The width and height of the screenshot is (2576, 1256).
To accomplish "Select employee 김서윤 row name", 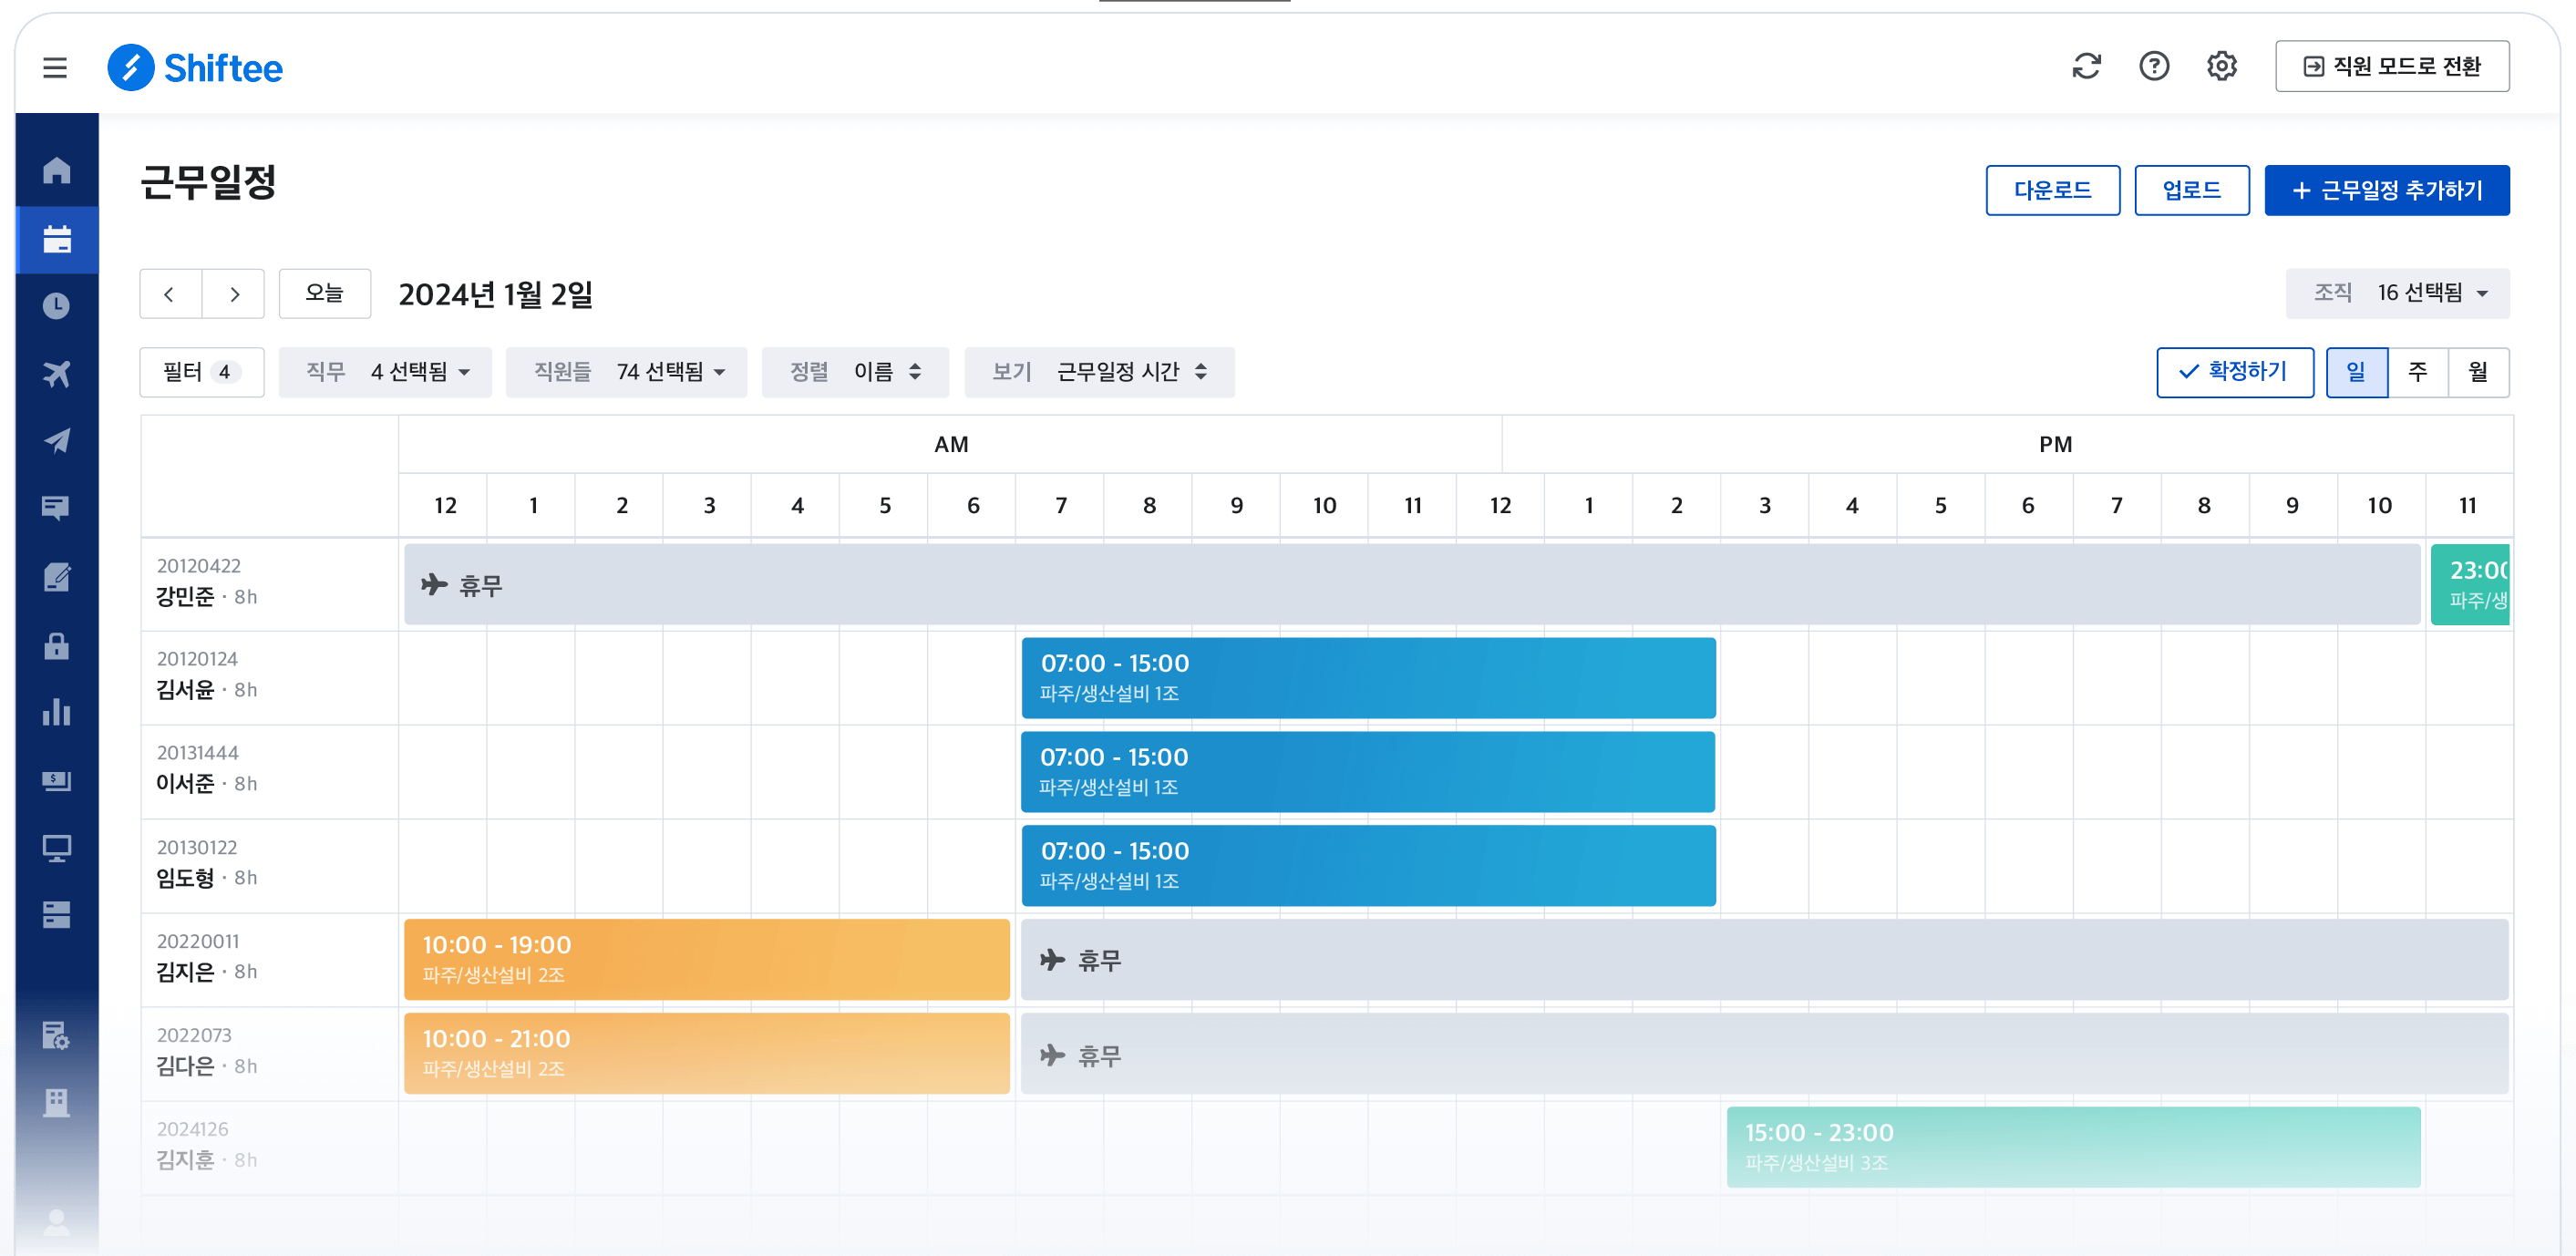I will pyautogui.click(x=185, y=690).
